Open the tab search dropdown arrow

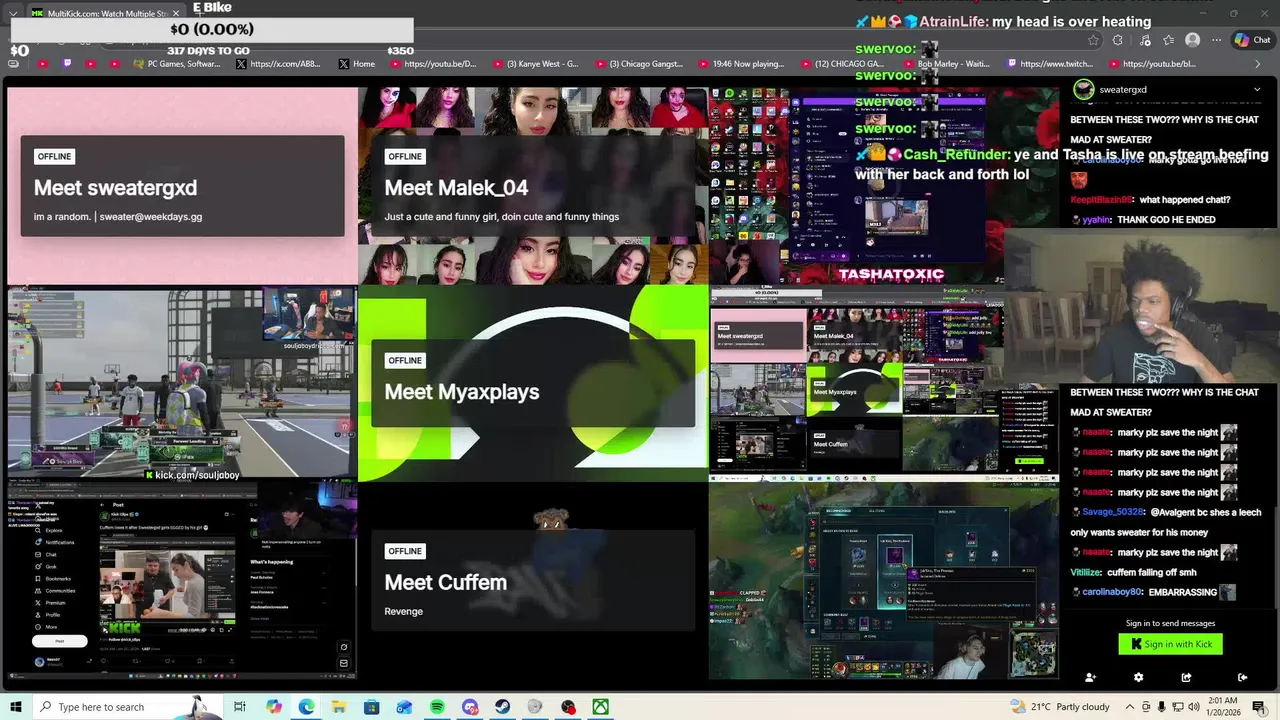(x=13, y=13)
